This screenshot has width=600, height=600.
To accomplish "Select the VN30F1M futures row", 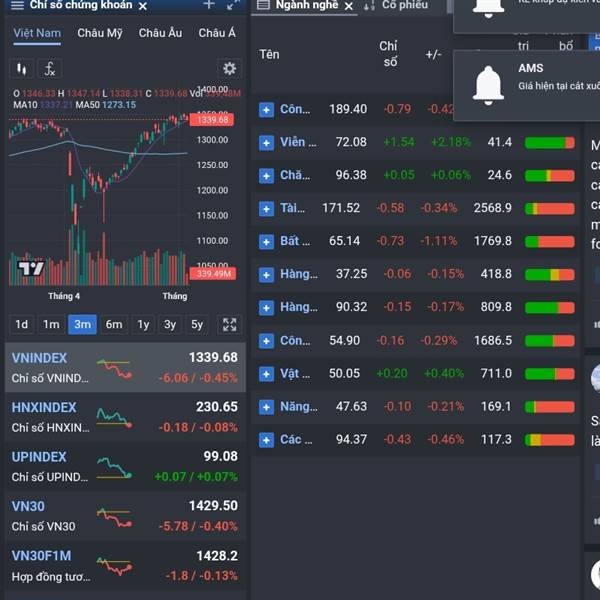I will click(x=125, y=566).
